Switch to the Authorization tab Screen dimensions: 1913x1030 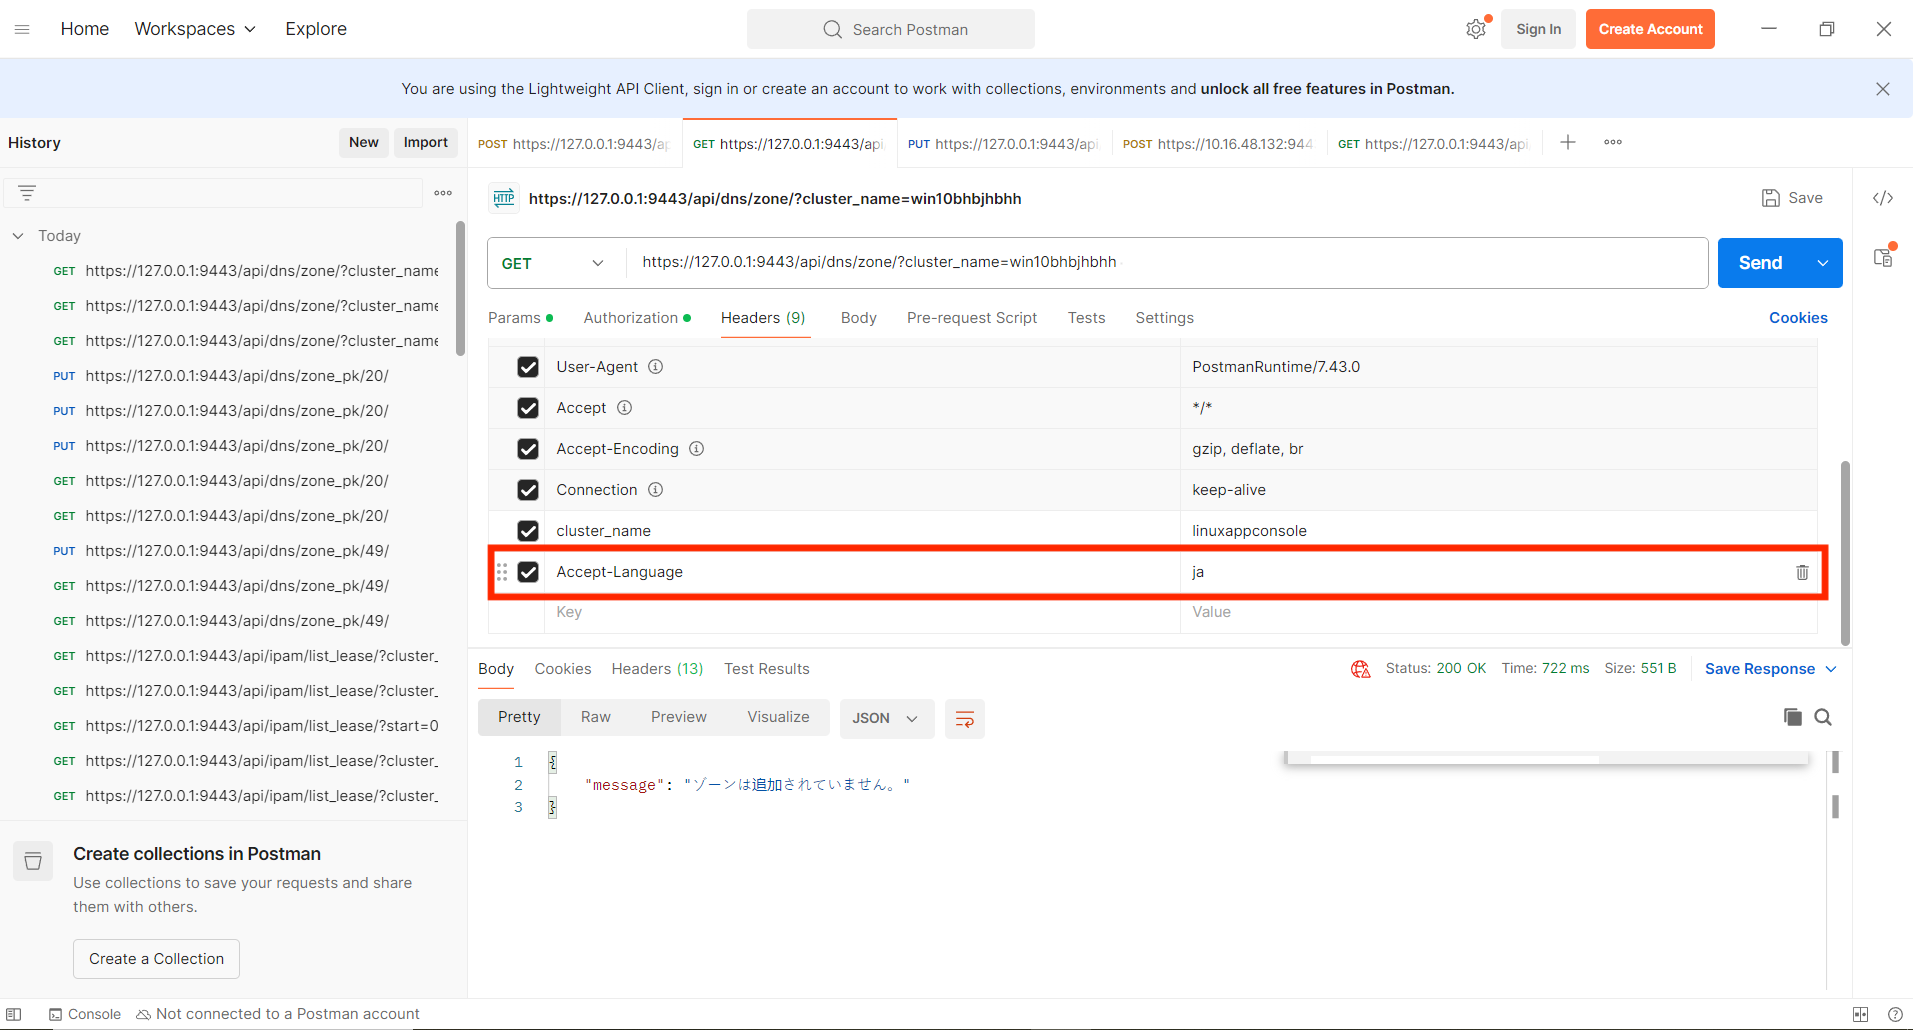[x=631, y=318]
